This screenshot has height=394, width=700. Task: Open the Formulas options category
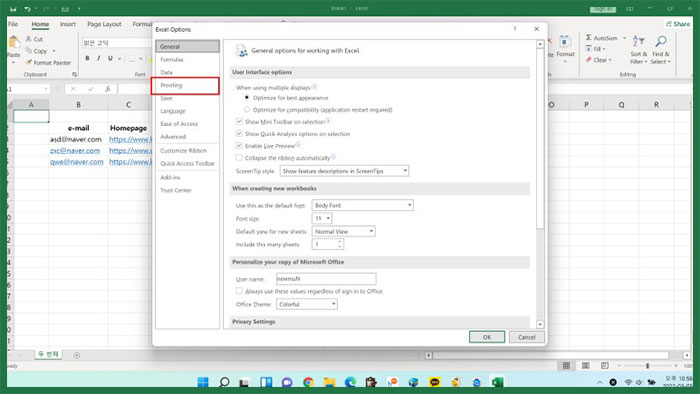(172, 59)
